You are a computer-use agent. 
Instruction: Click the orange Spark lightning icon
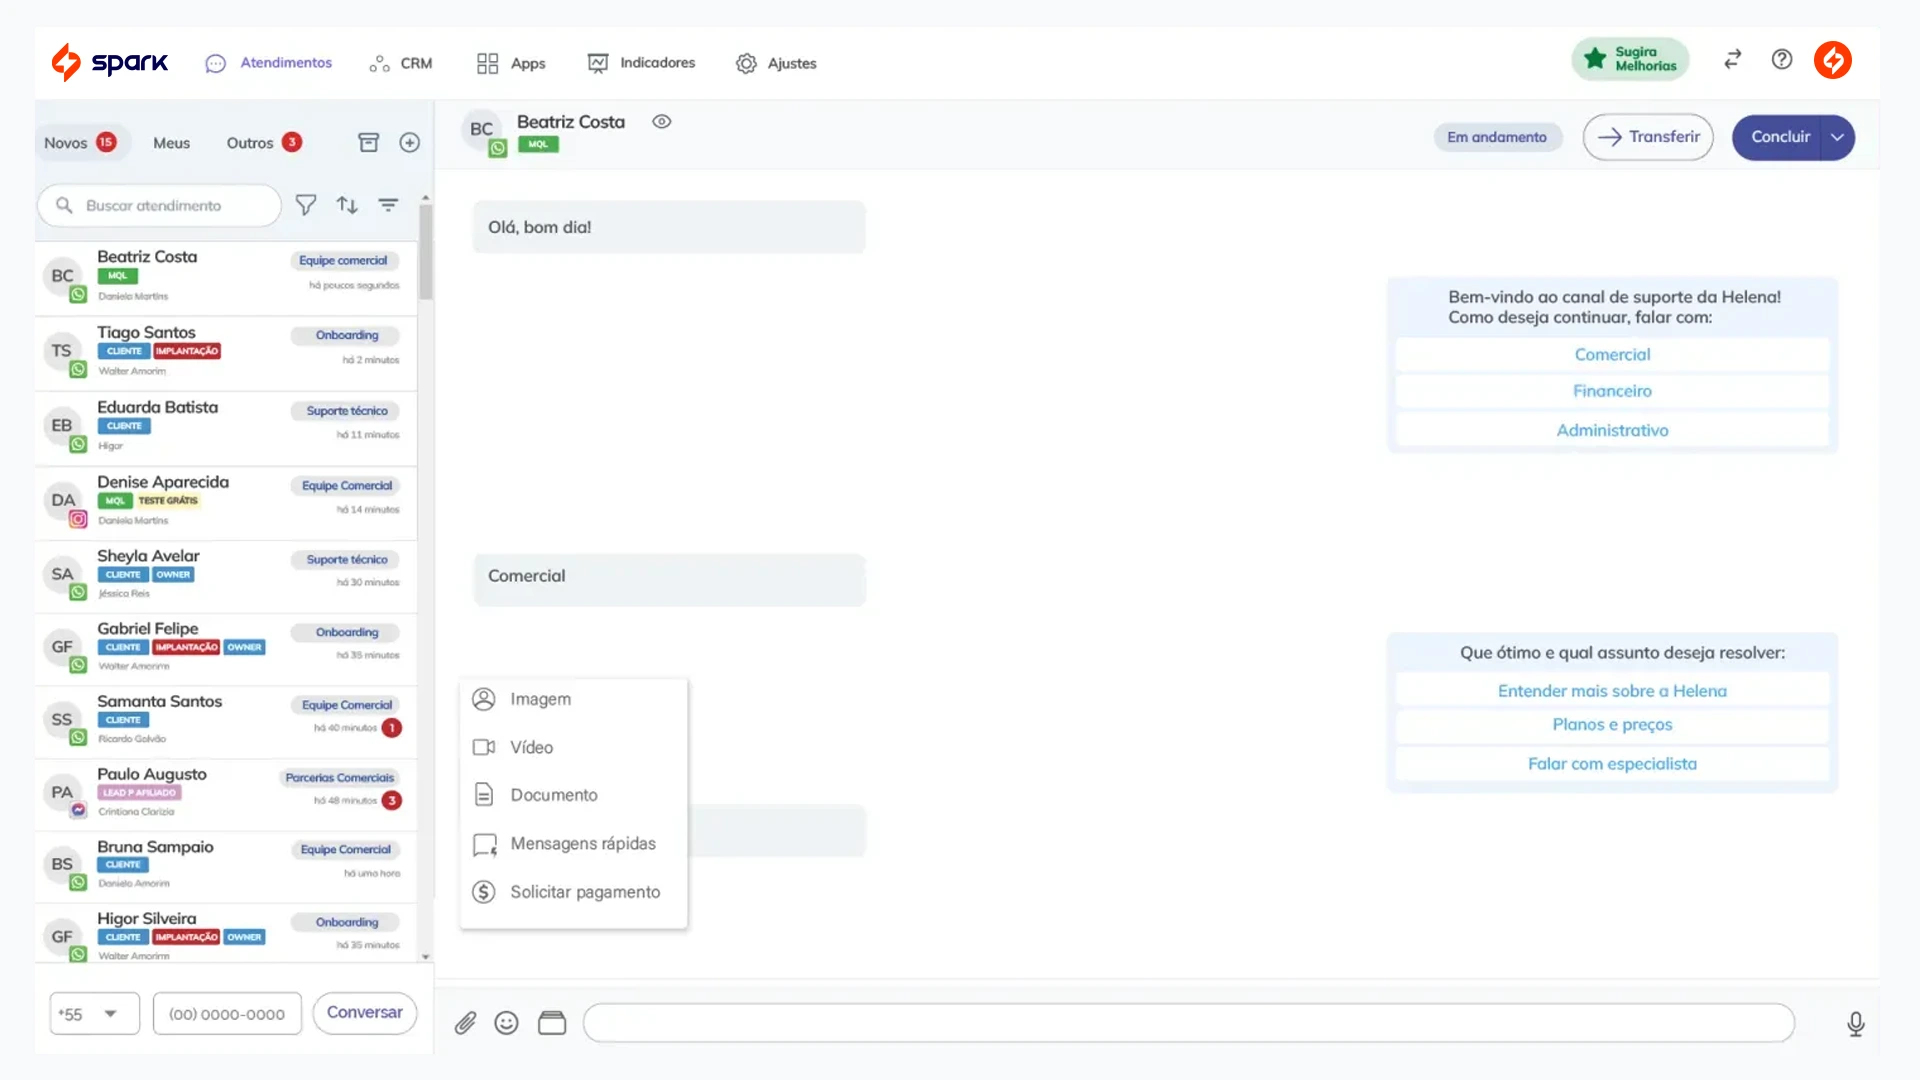pos(1832,60)
